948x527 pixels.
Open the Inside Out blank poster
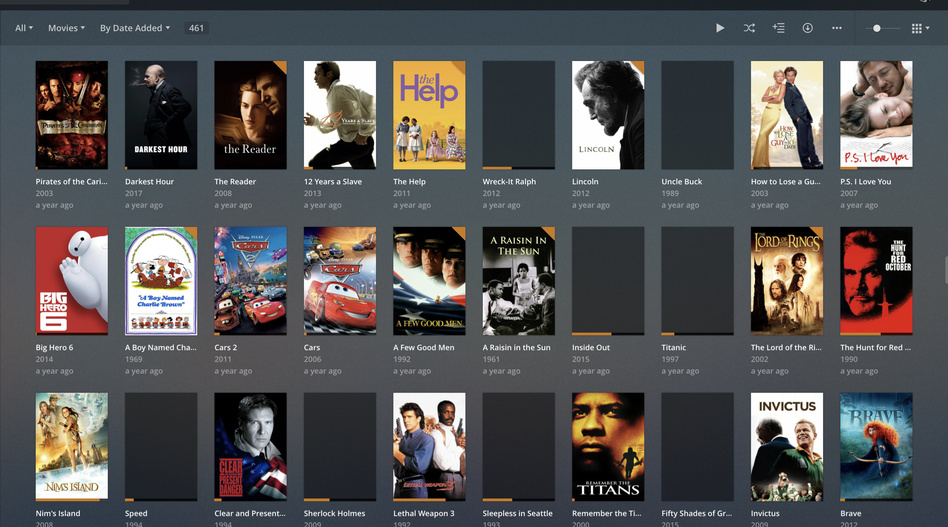tap(608, 281)
